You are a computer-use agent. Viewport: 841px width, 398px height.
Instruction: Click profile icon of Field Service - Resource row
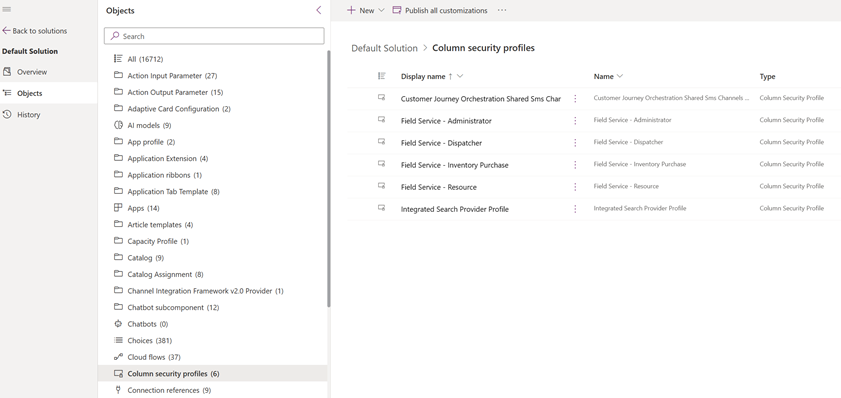tap(381, 186)
